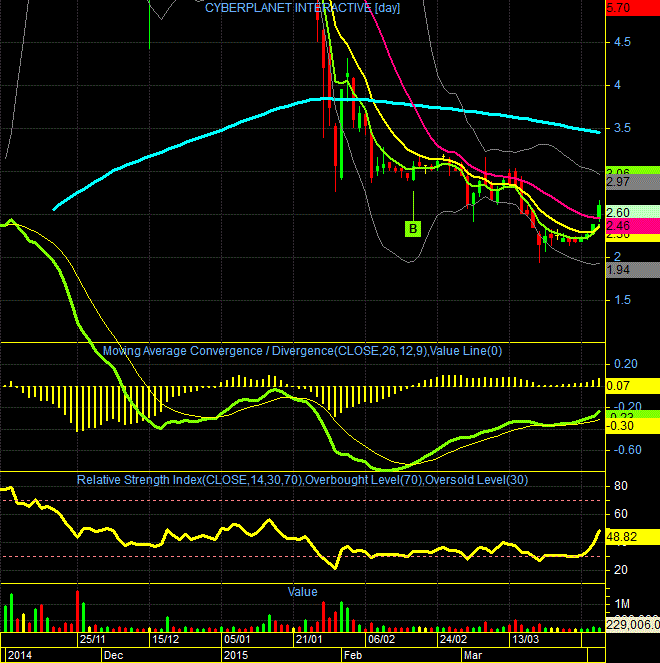The image size is (660, 663).
Task: Click the 2014 year label
Action: coord(20,655)
